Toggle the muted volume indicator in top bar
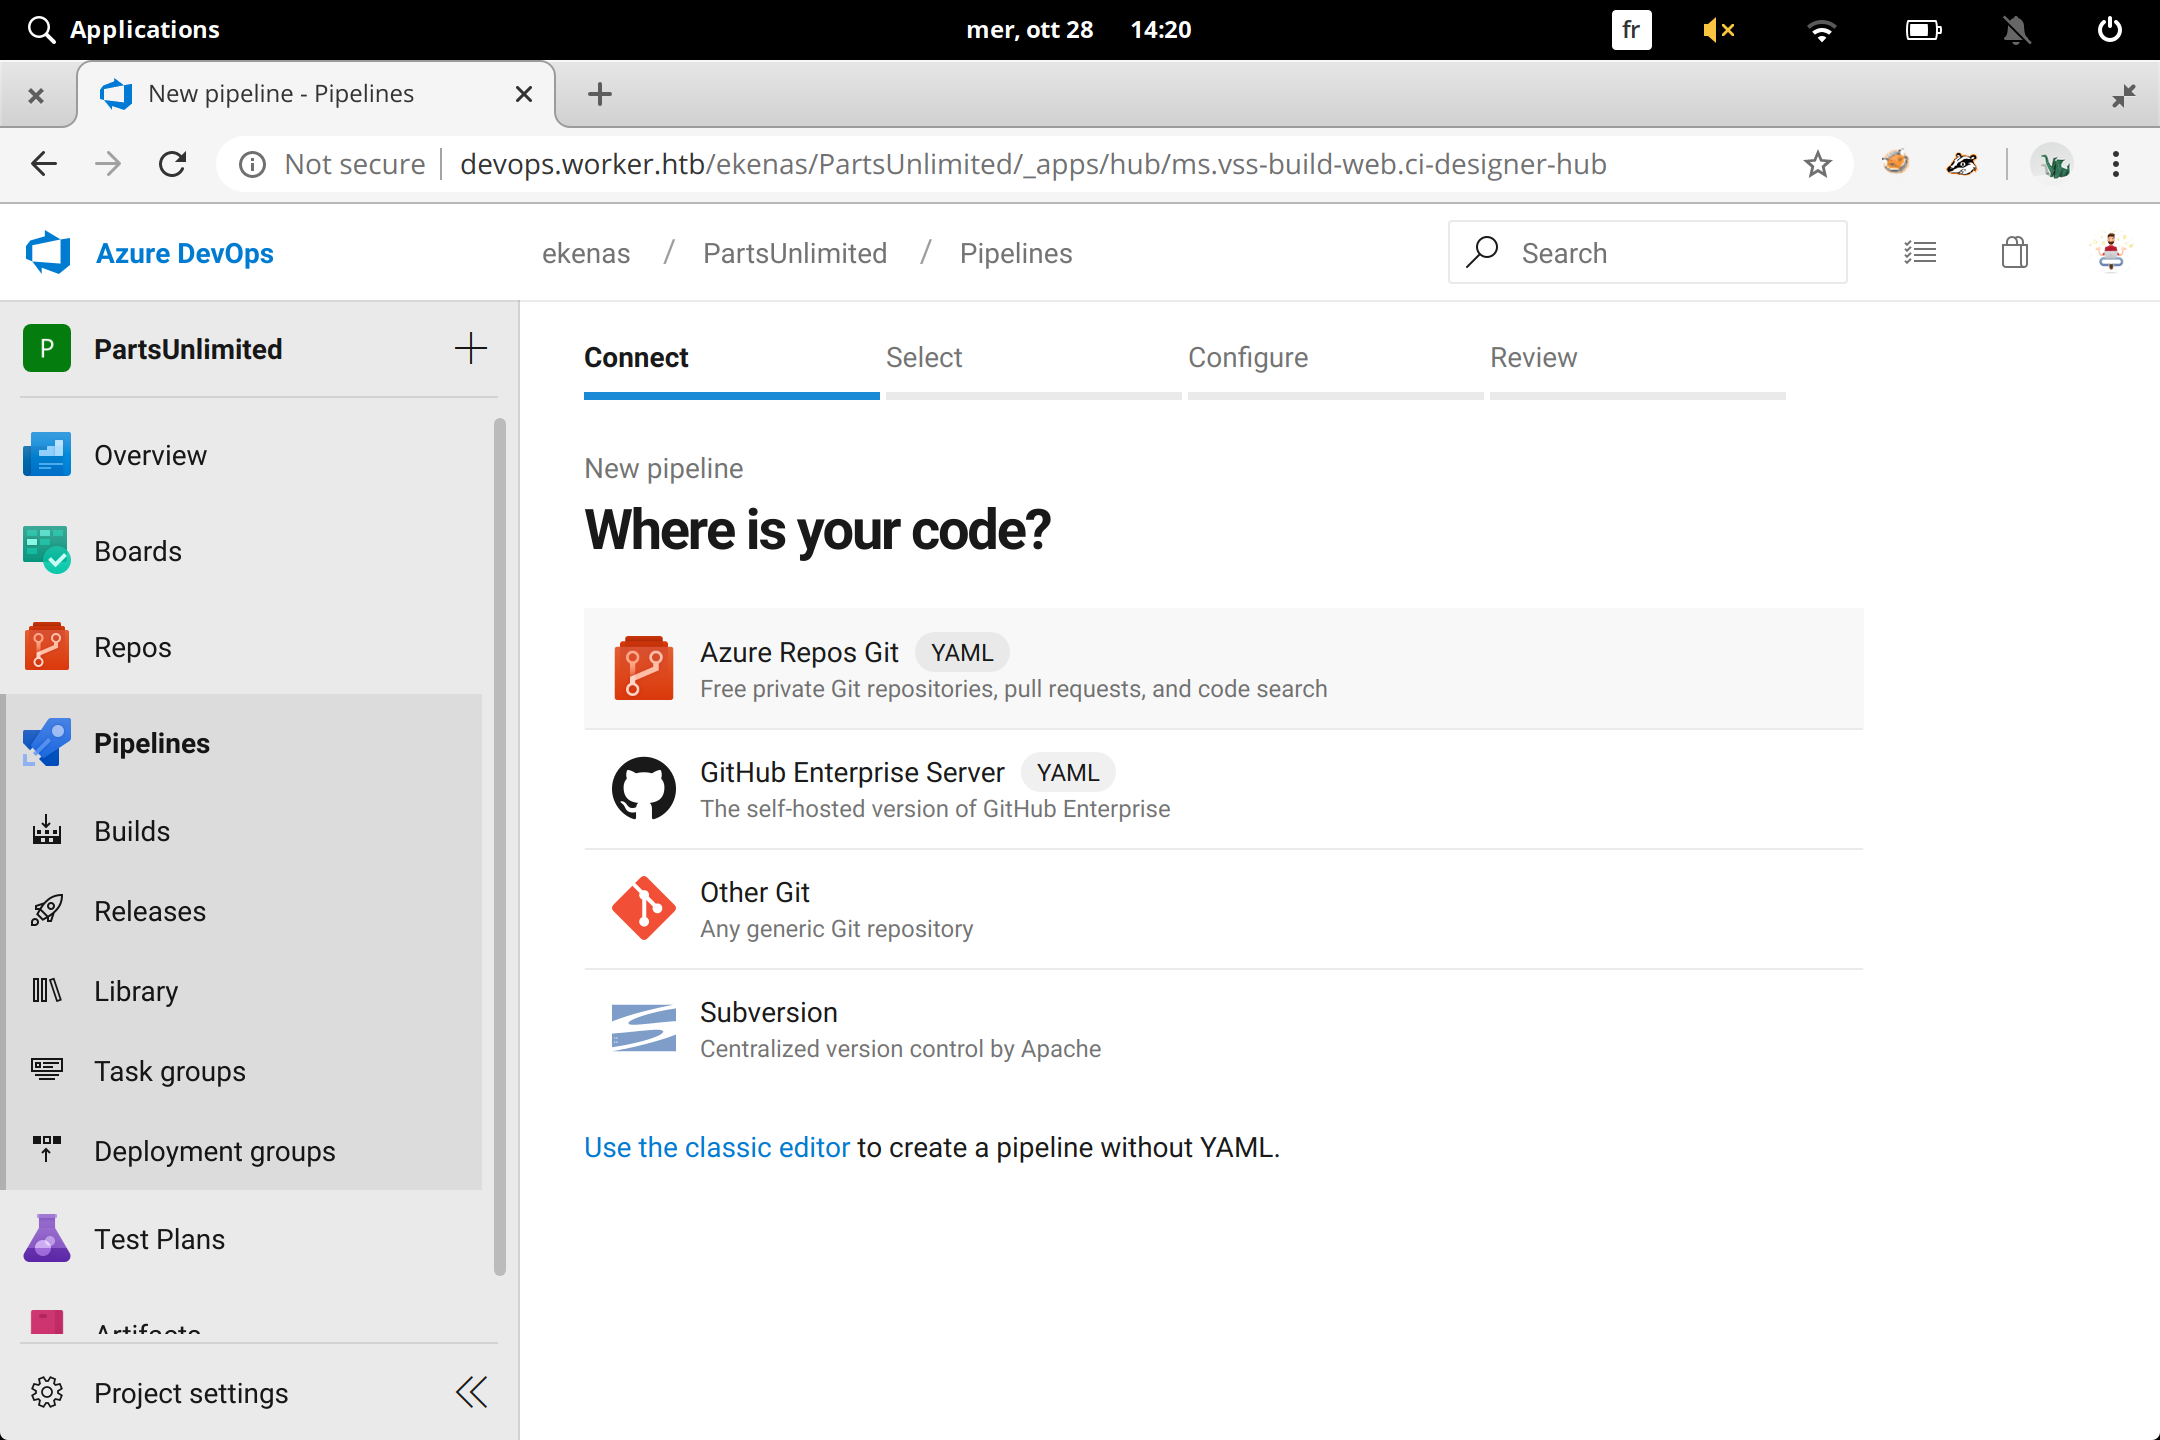 click(x=1718, y=30)
